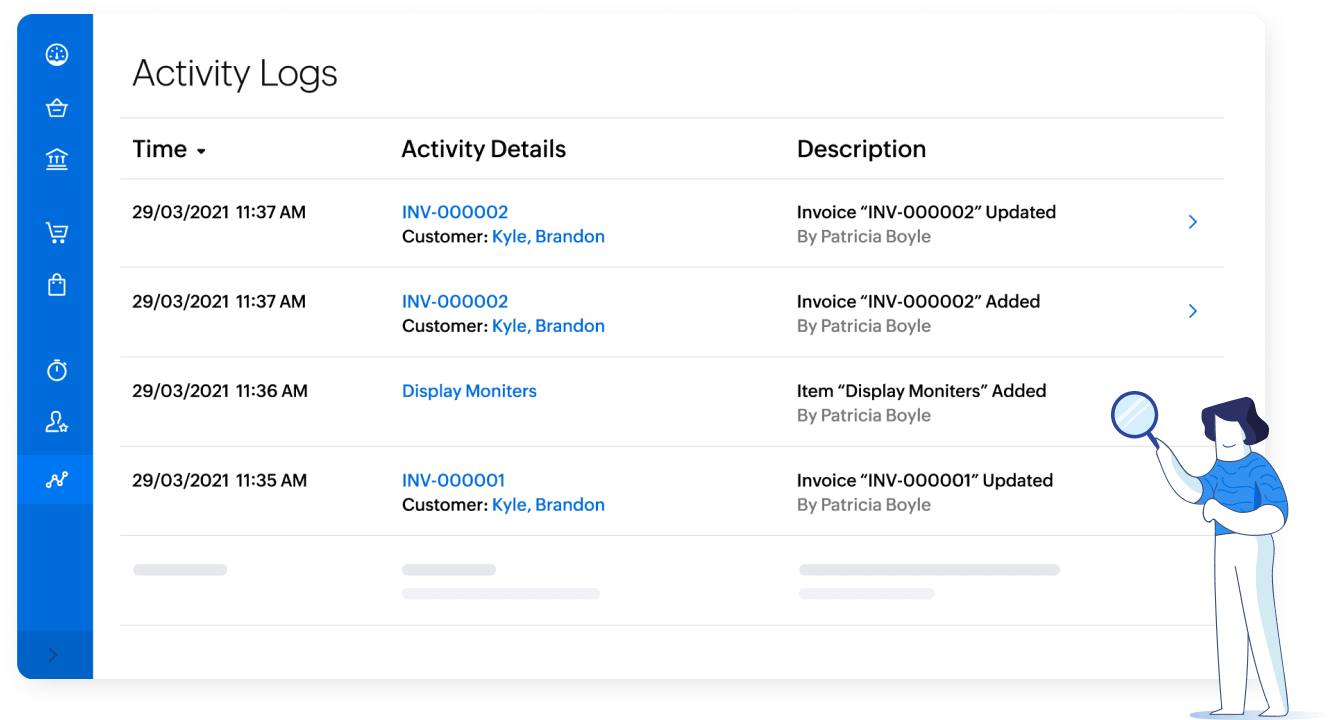Expand details for Invoice INV-000002 Updated entry

[x=1193, y=222]
